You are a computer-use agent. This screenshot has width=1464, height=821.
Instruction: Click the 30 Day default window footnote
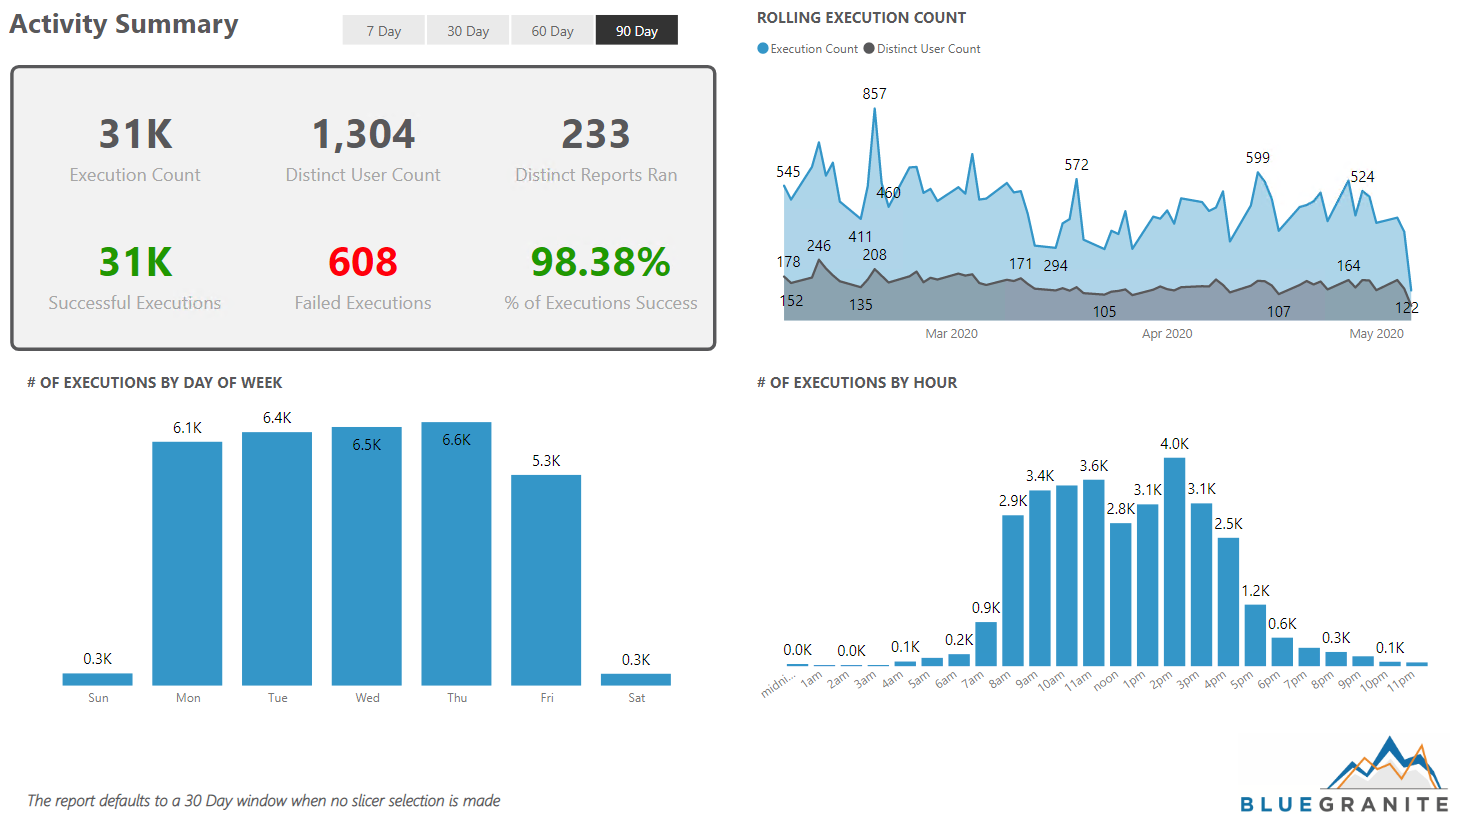264,801
